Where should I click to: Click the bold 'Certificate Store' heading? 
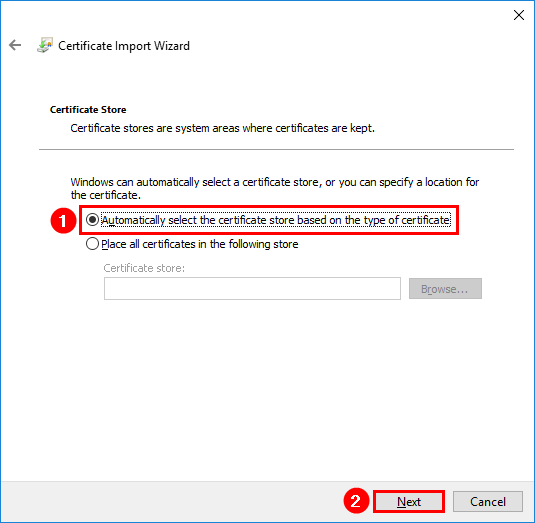[88, 110]
